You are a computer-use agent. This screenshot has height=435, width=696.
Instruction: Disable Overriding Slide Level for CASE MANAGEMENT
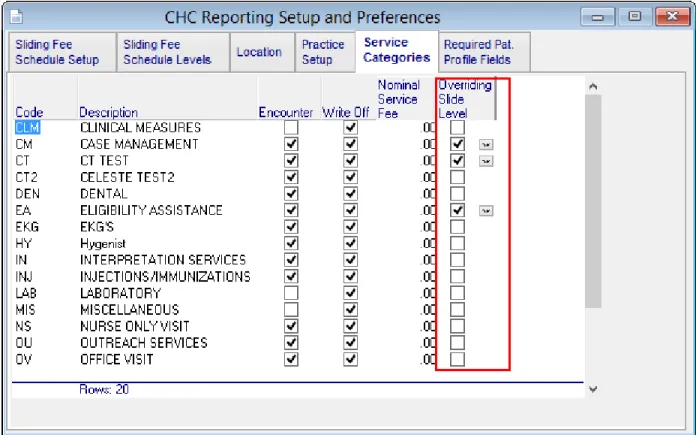pyautogui.click(x=457, y=144)
